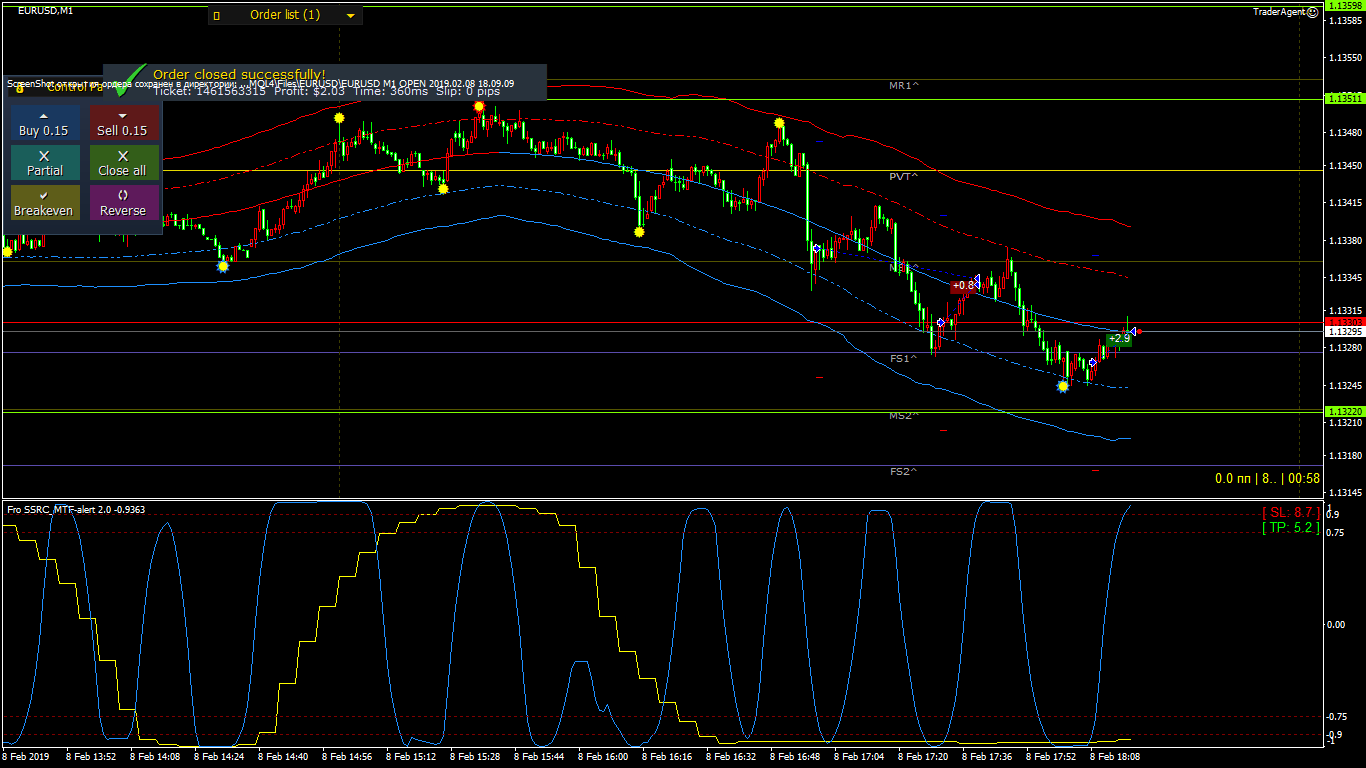Click the FS2^ pivot level label
The height and width of the screenshot is (768, 1366).
point(903,471)
